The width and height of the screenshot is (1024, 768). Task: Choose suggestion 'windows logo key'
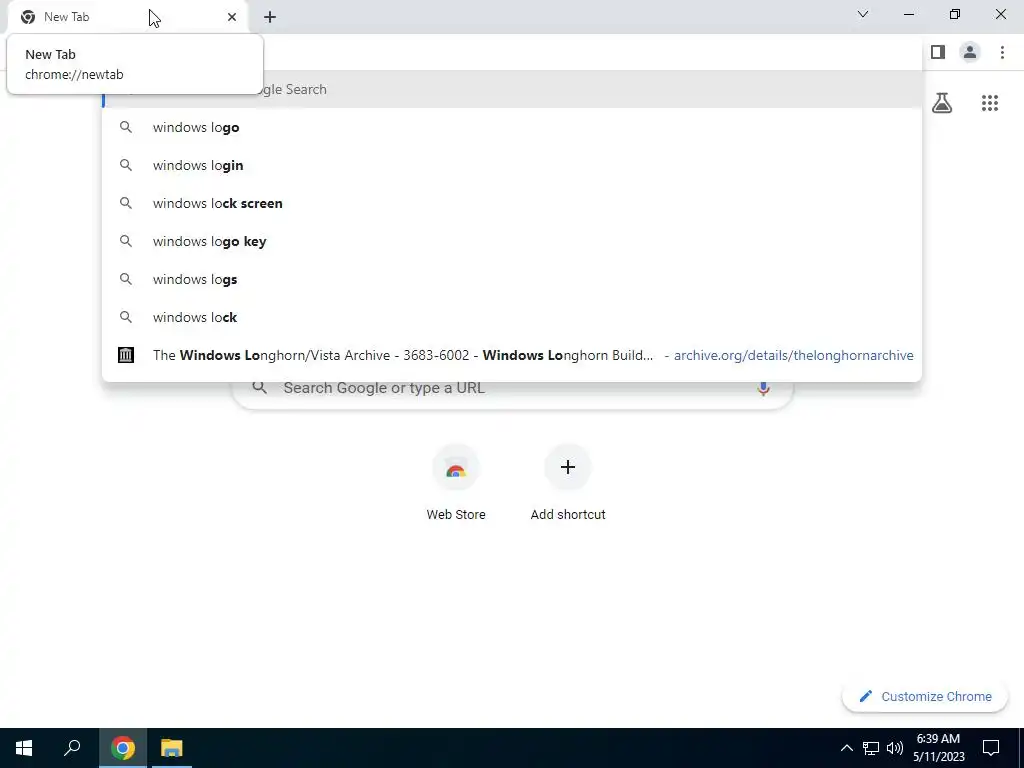coord(512,241)
